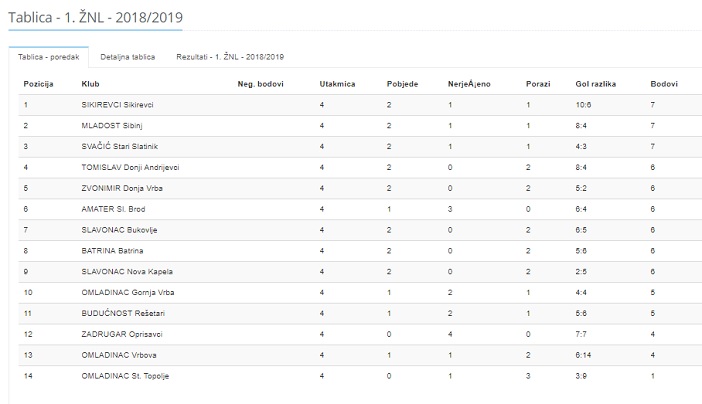The width and height of the screenshot is (702, 404).
Task: Open the Detaljna tablica tab
Action: pos(128,57)
